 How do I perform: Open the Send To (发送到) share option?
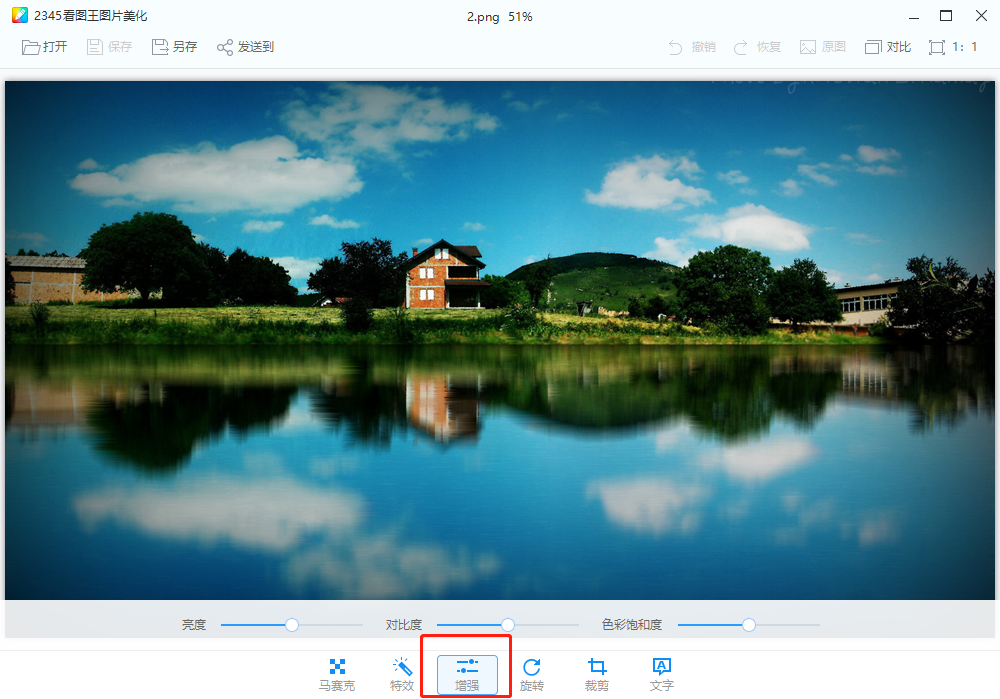[x=245, y=47]
